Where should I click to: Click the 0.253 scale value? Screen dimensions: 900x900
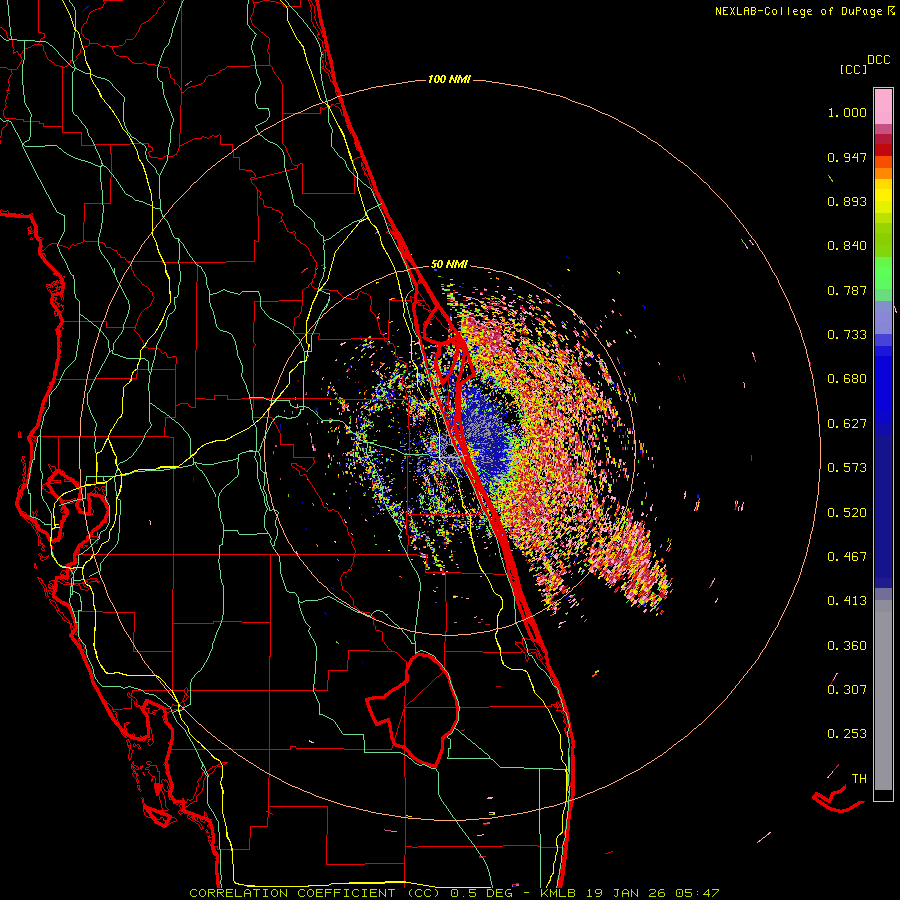click(x=847, y=734)
